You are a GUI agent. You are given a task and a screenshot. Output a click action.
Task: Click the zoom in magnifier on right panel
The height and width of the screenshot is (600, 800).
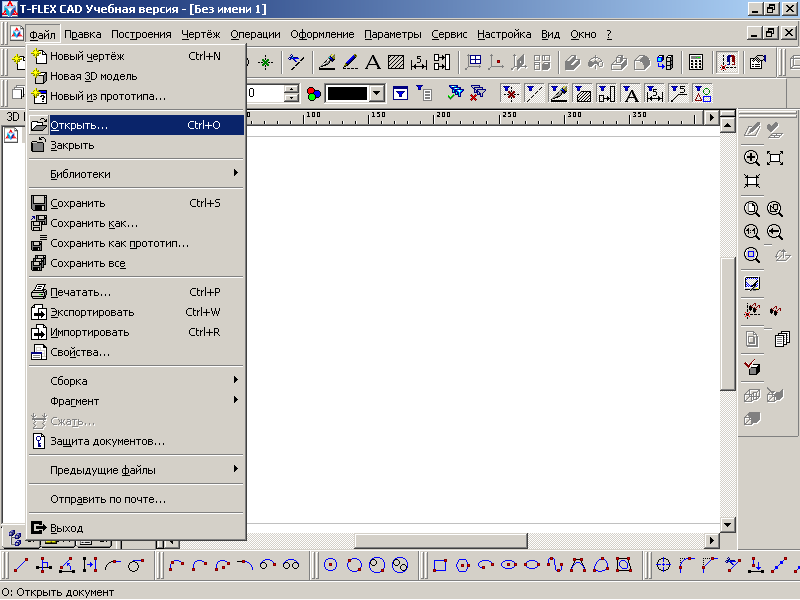(x=752, y=158)
